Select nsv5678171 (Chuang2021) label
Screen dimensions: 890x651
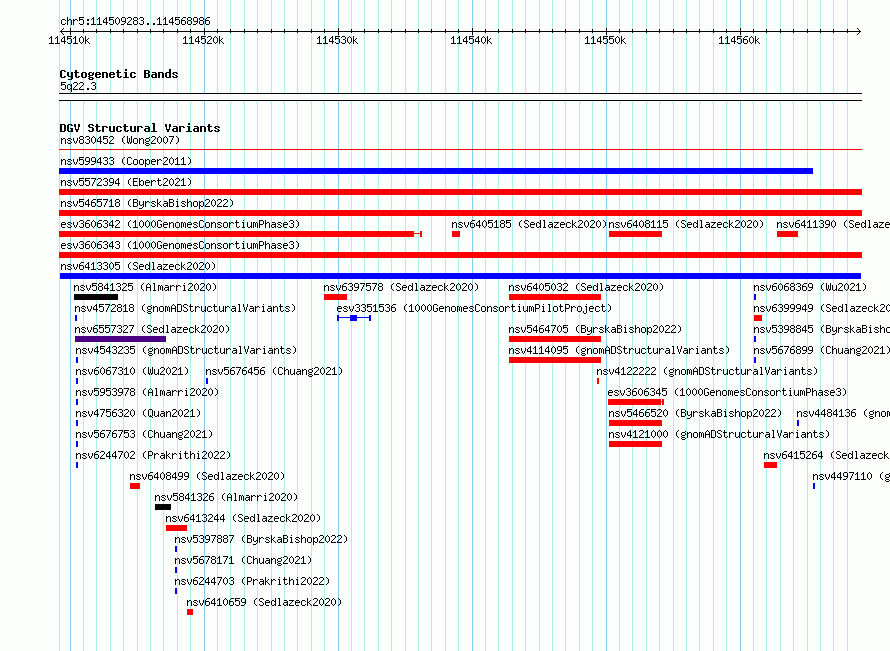[244, 560]
